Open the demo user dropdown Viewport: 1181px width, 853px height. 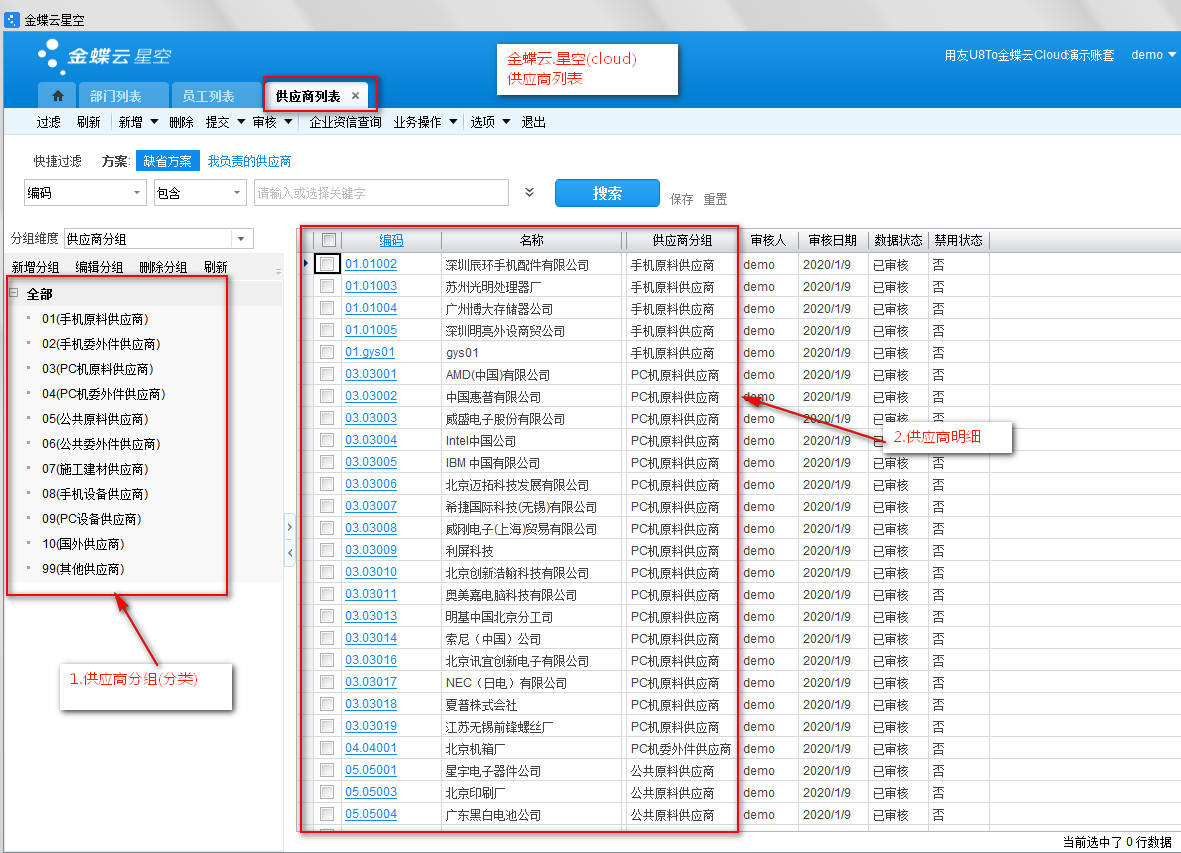pyautogui.click(x=1153, y=55)
